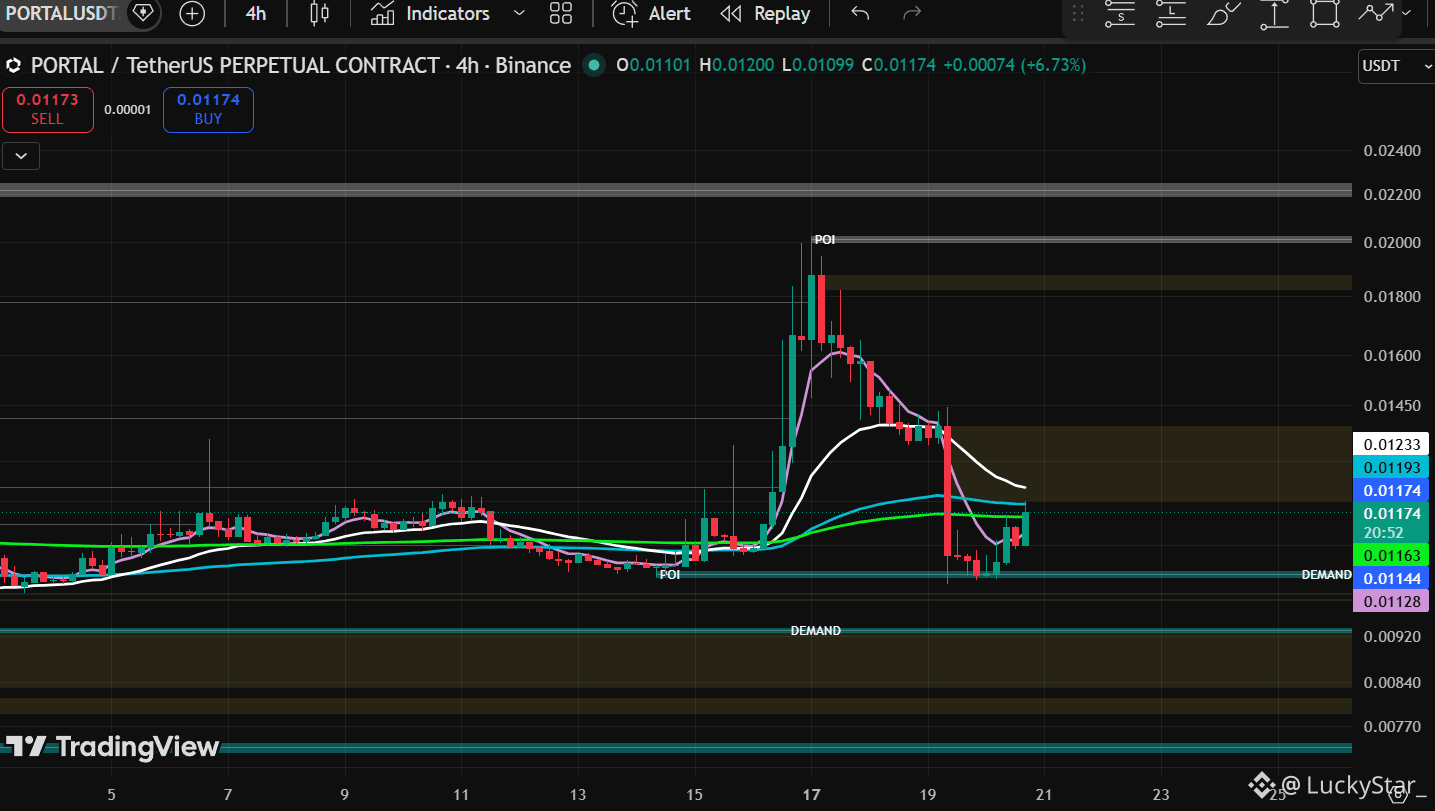Click the TradingView logo

click(x=111, y=747)
